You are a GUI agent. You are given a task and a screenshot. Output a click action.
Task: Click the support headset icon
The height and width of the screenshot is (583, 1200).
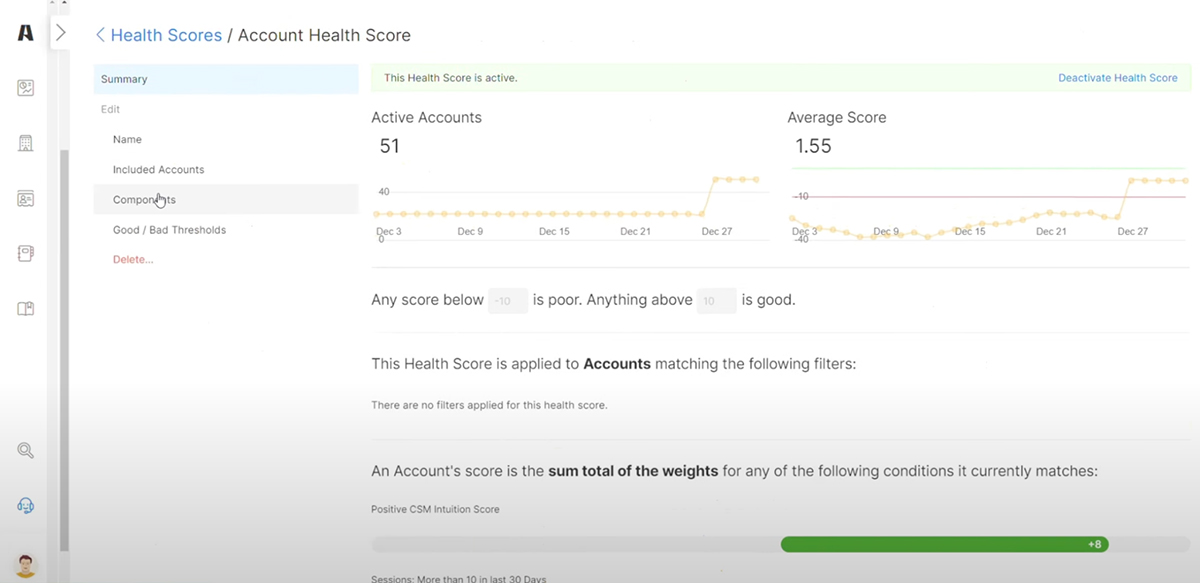coord(25,505)
